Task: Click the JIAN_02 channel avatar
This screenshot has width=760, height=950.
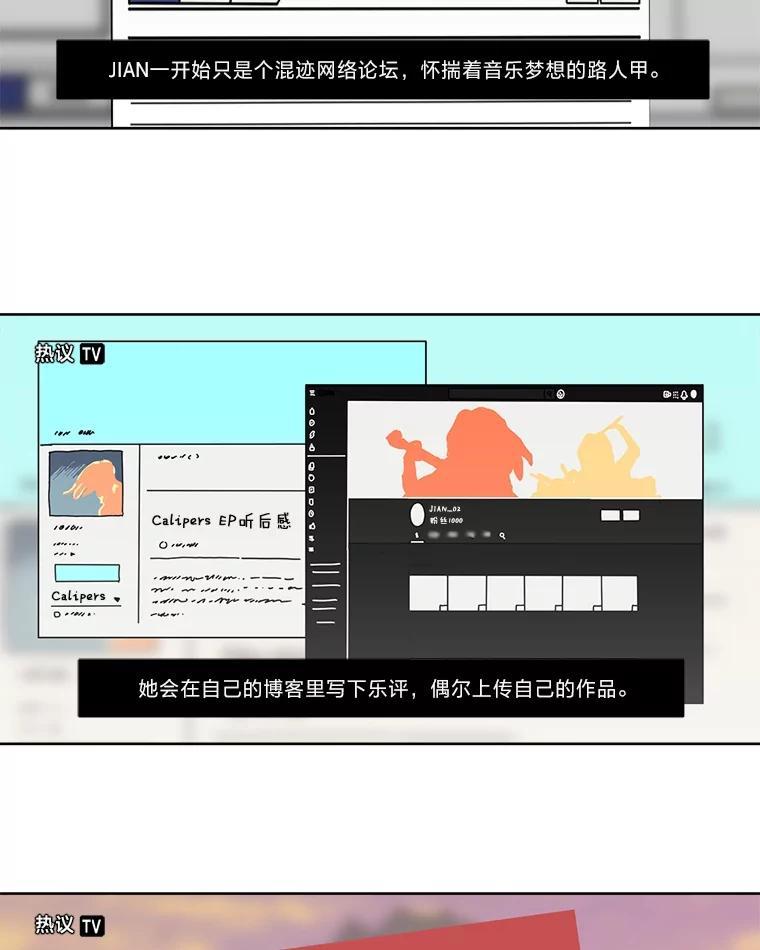Action: (417, 515)
